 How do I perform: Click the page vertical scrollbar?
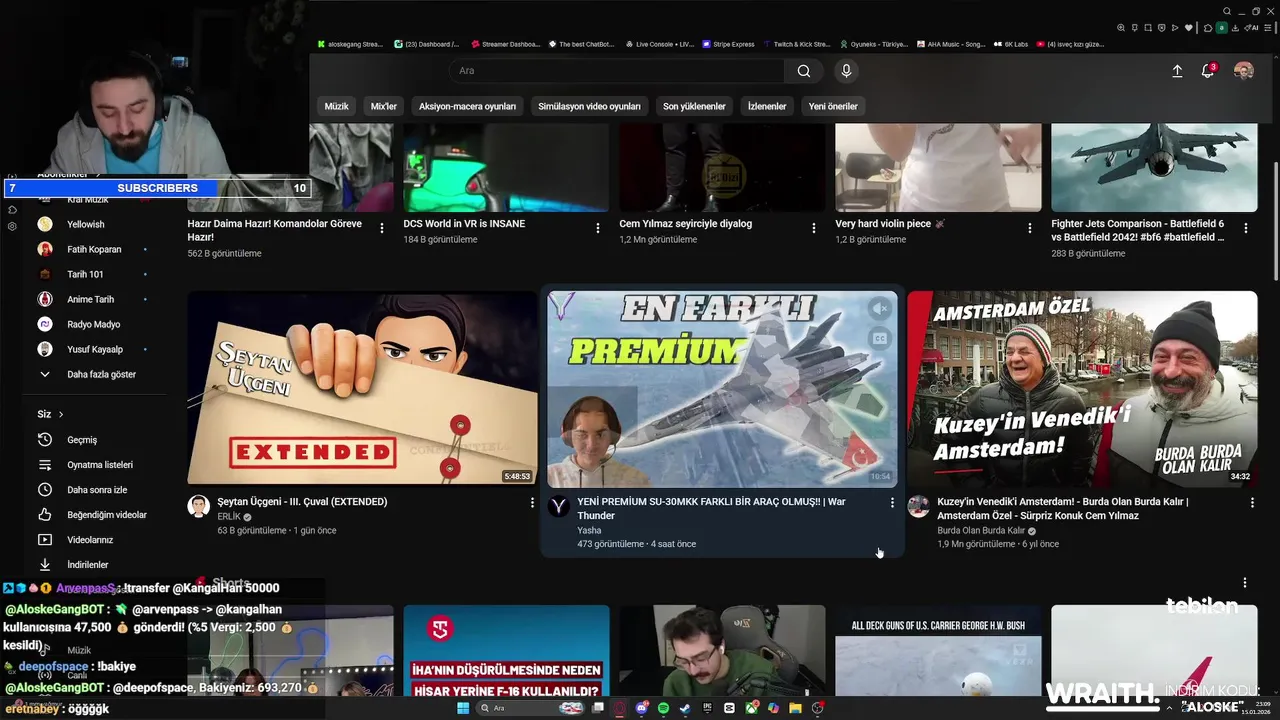click(x=1275, y=220)
